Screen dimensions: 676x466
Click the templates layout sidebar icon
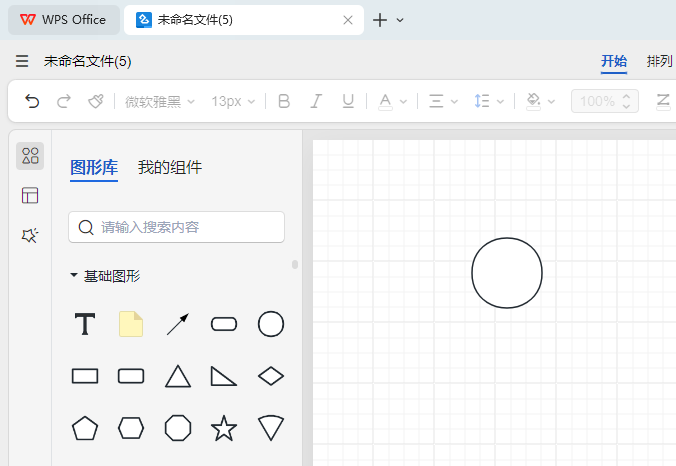(x=30, y=195)
